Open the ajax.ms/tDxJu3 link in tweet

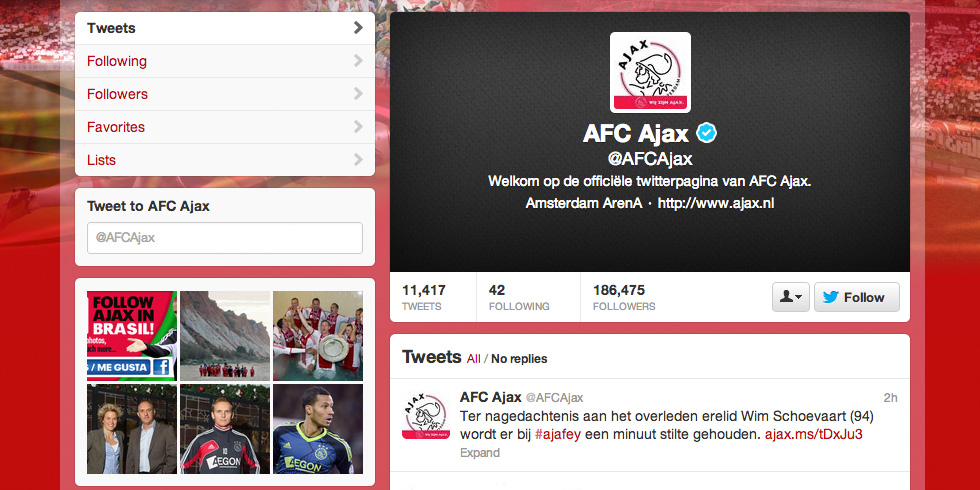pos(814,434)
